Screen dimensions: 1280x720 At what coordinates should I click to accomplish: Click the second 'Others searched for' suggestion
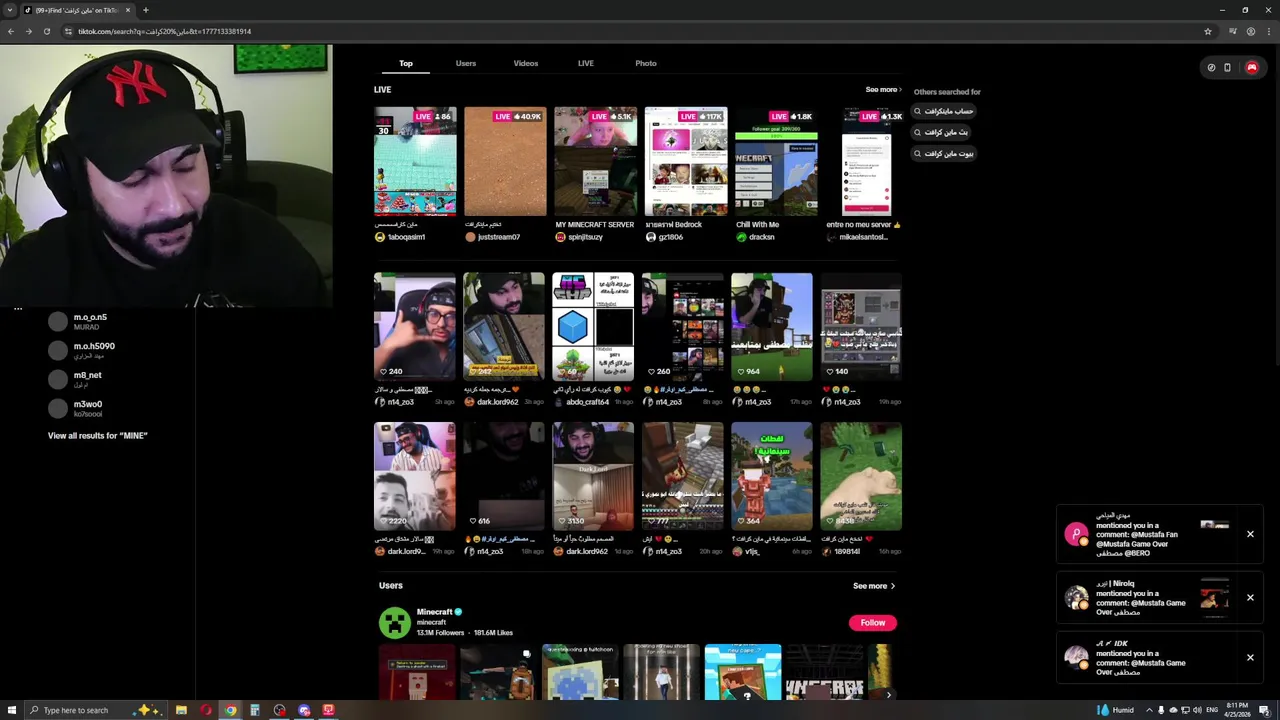click(941, 132)
